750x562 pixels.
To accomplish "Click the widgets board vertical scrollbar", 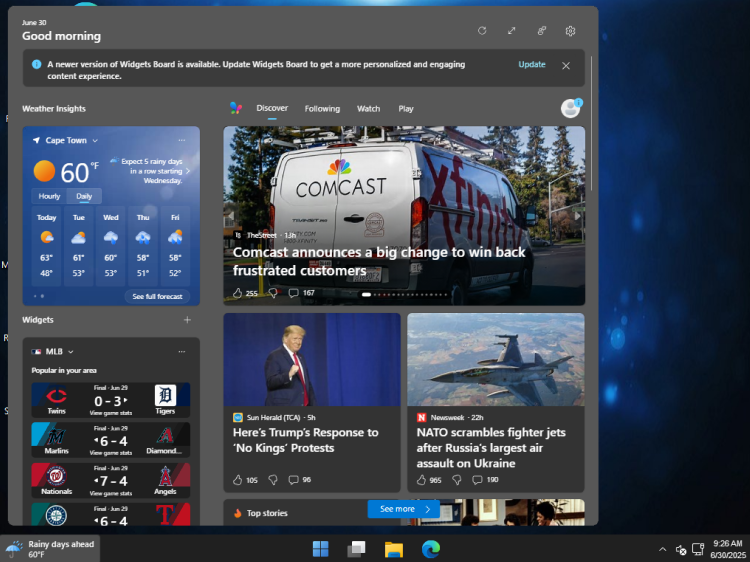I will coord(592,123).
